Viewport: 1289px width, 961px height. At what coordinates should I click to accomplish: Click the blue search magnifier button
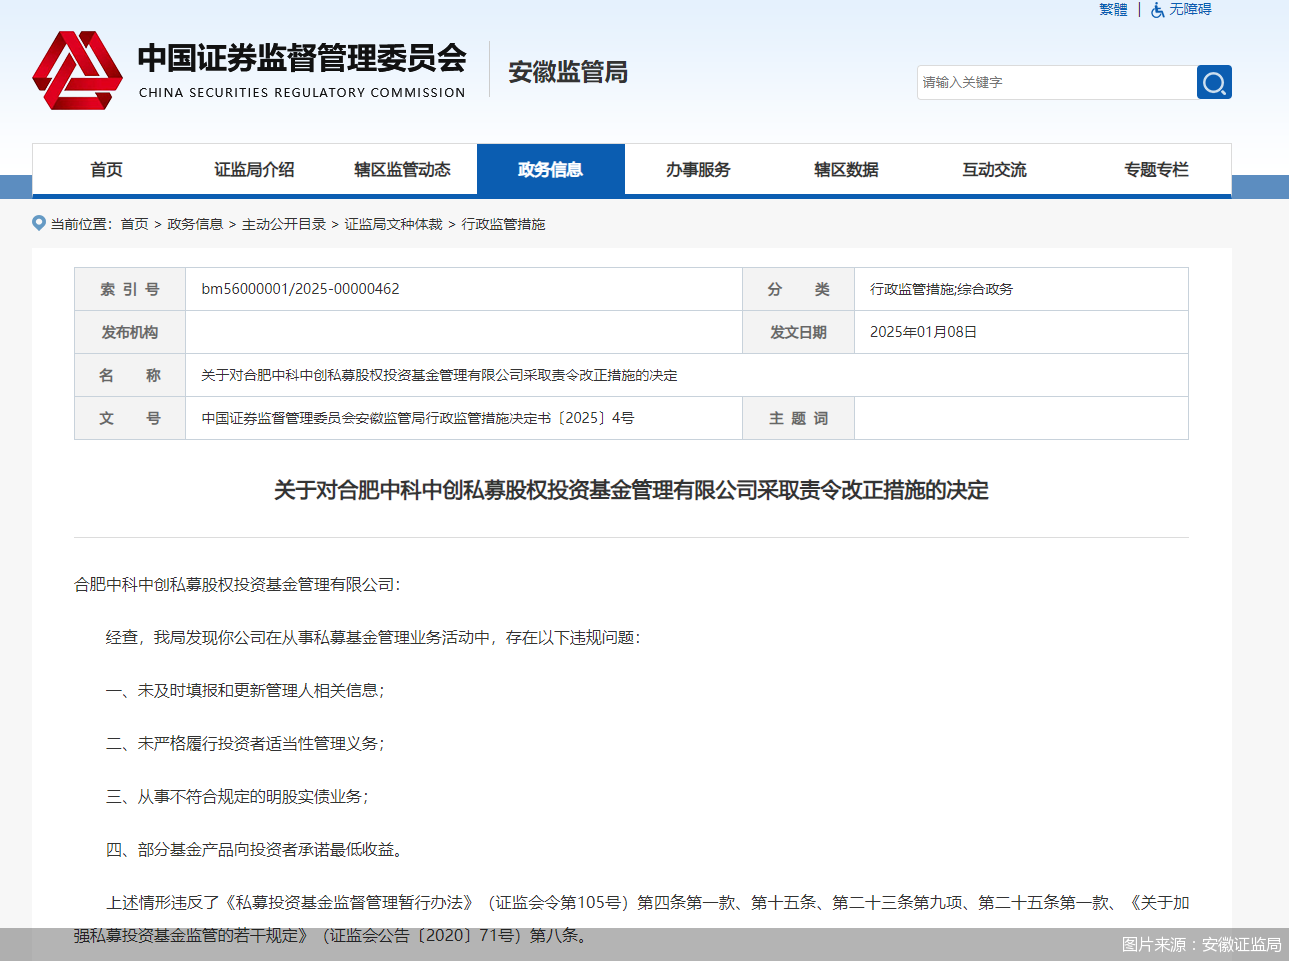[1213, 82]
